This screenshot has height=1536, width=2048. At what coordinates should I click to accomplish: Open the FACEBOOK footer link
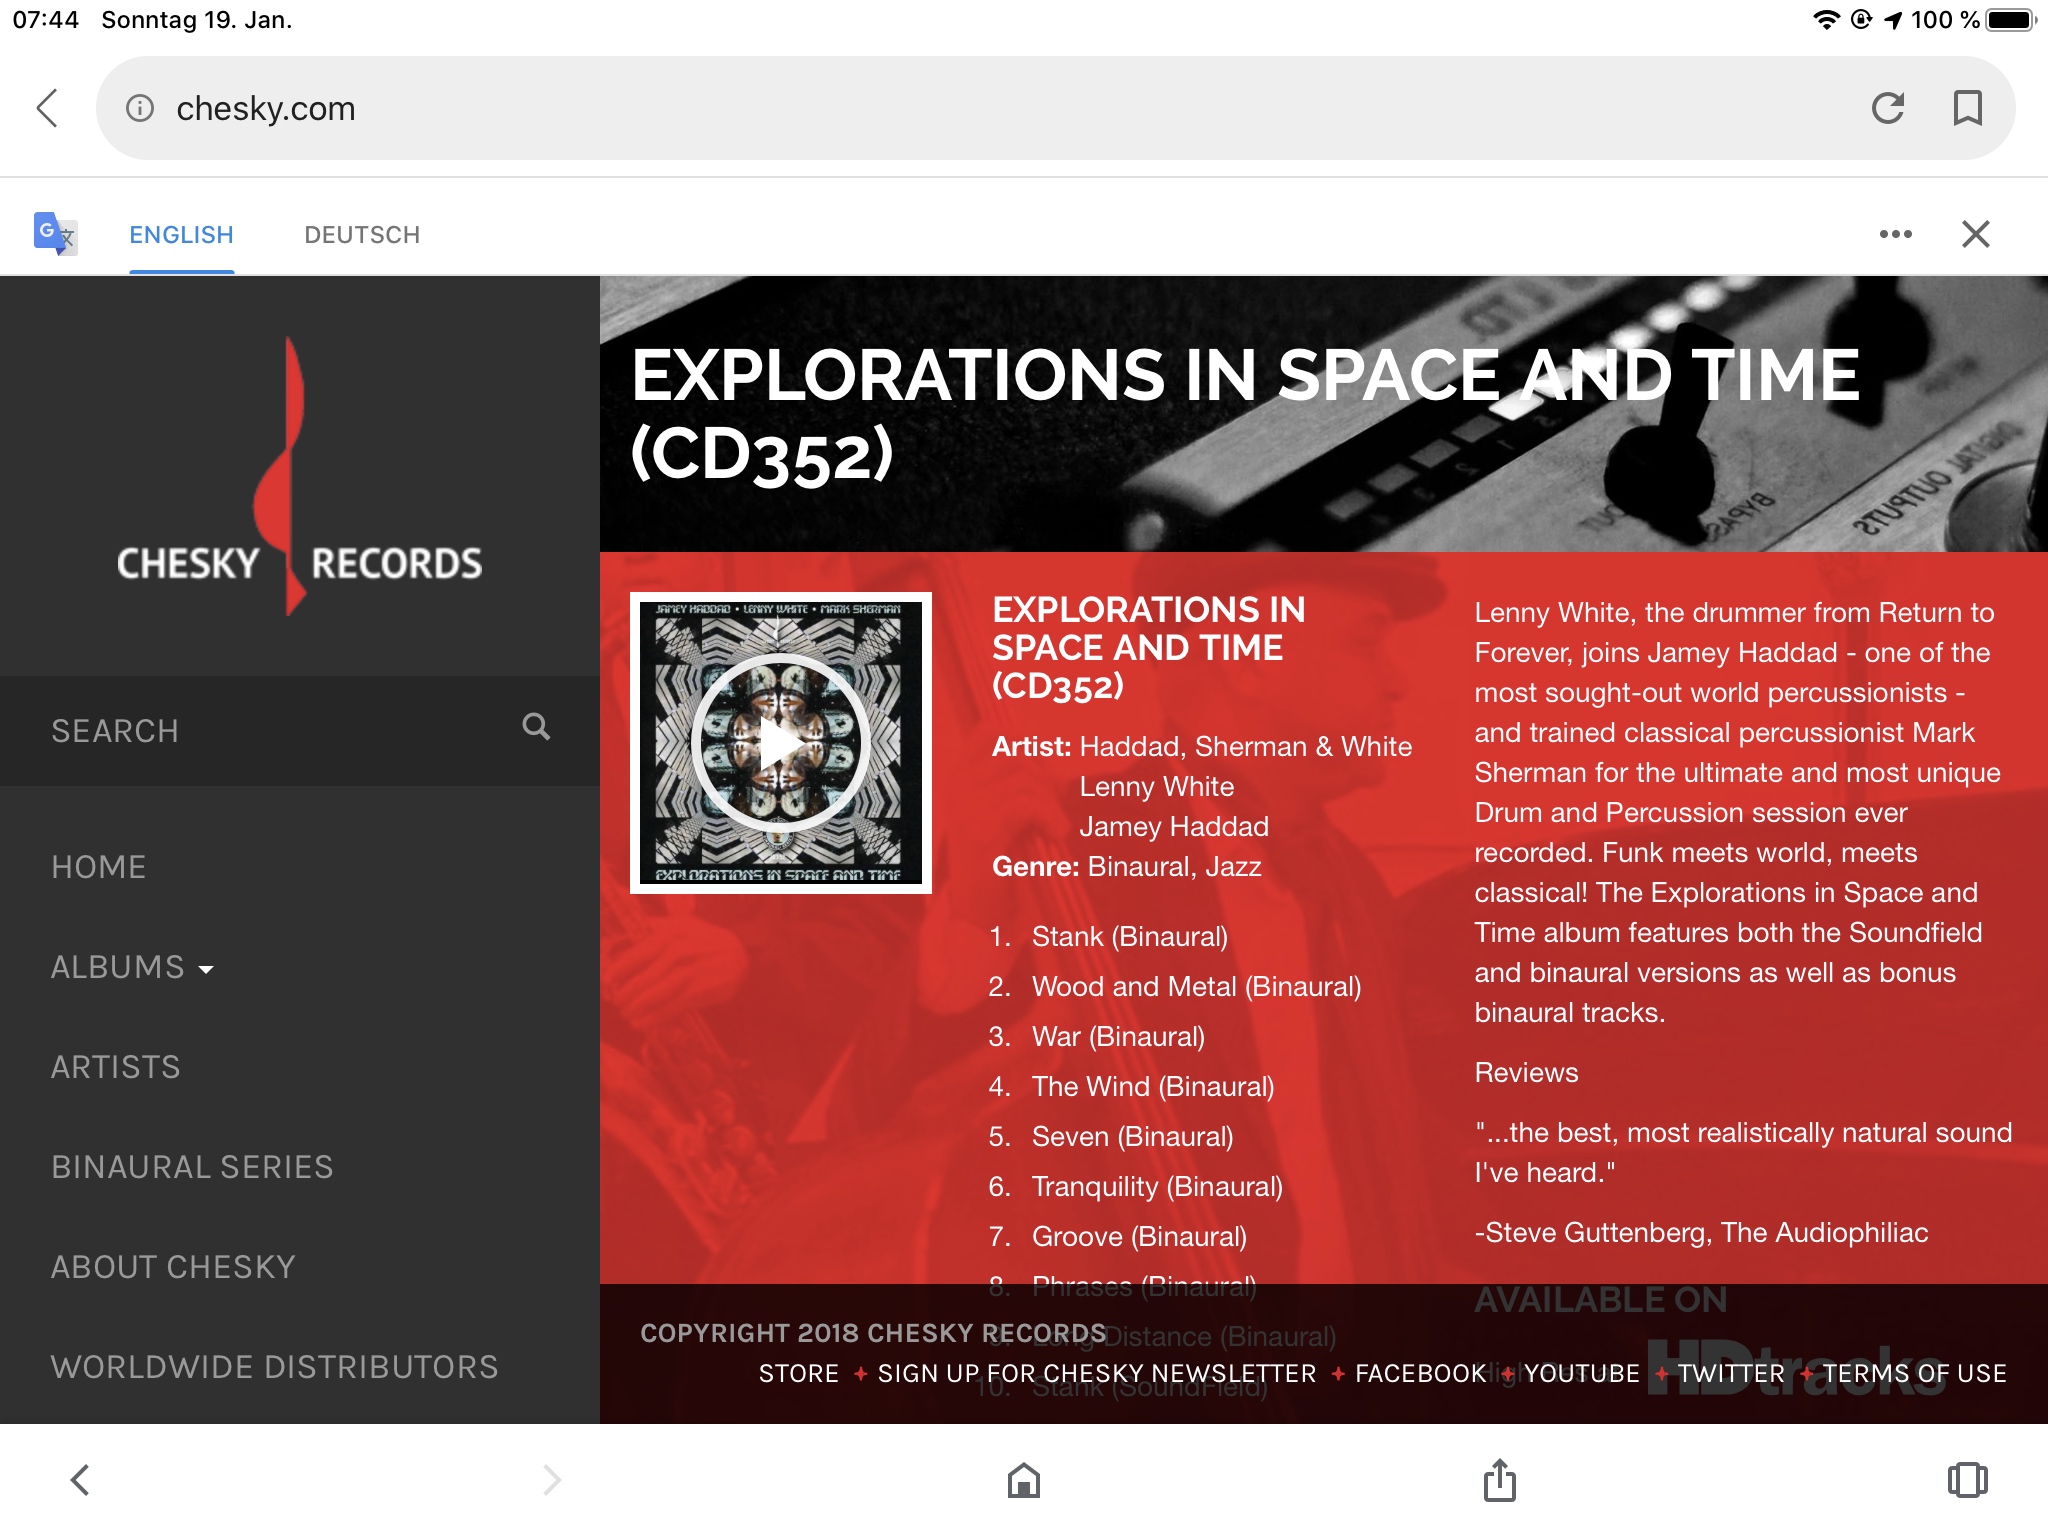(1421, 1374)
